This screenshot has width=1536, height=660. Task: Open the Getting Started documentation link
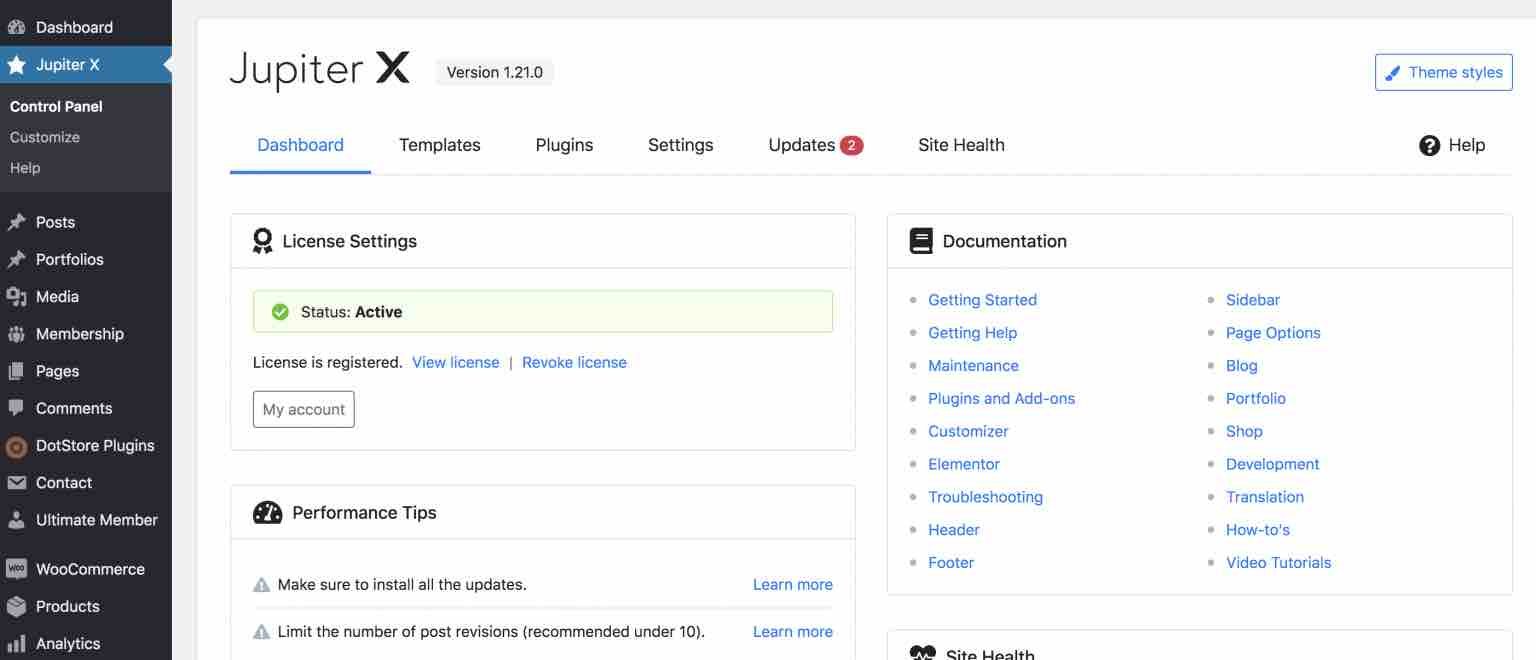[x=982, y=300]
